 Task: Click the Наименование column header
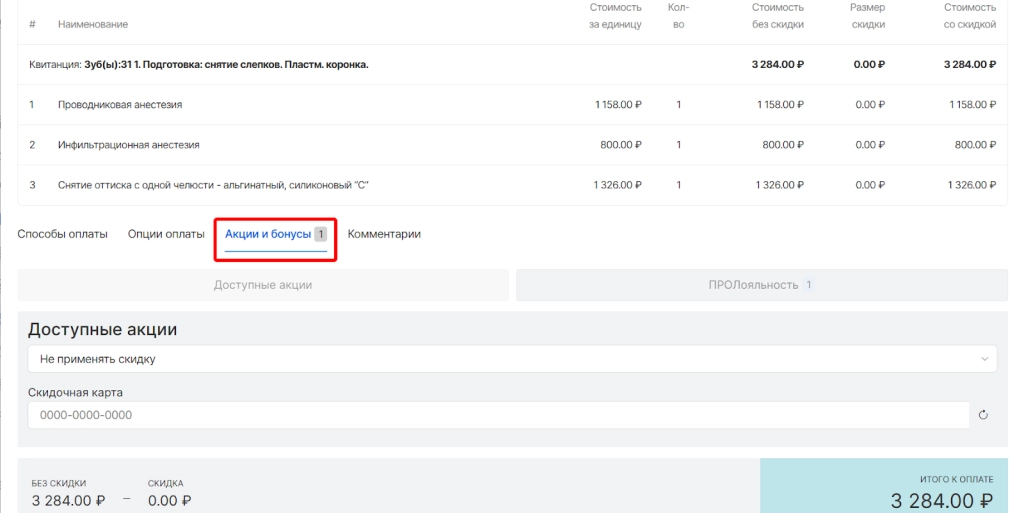pyautogui.click(x=93, y=24)
